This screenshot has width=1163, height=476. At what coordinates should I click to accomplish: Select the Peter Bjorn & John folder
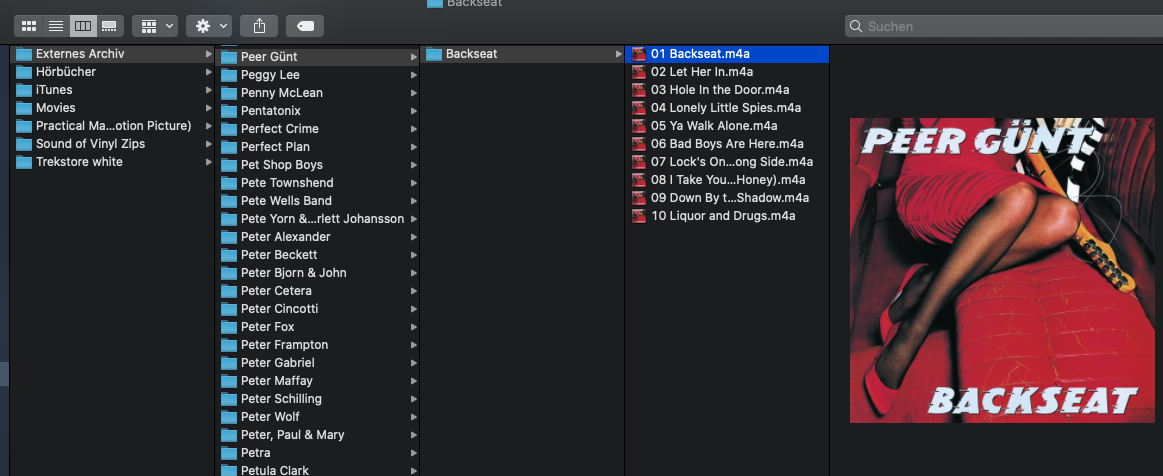(x=317, y=272)
